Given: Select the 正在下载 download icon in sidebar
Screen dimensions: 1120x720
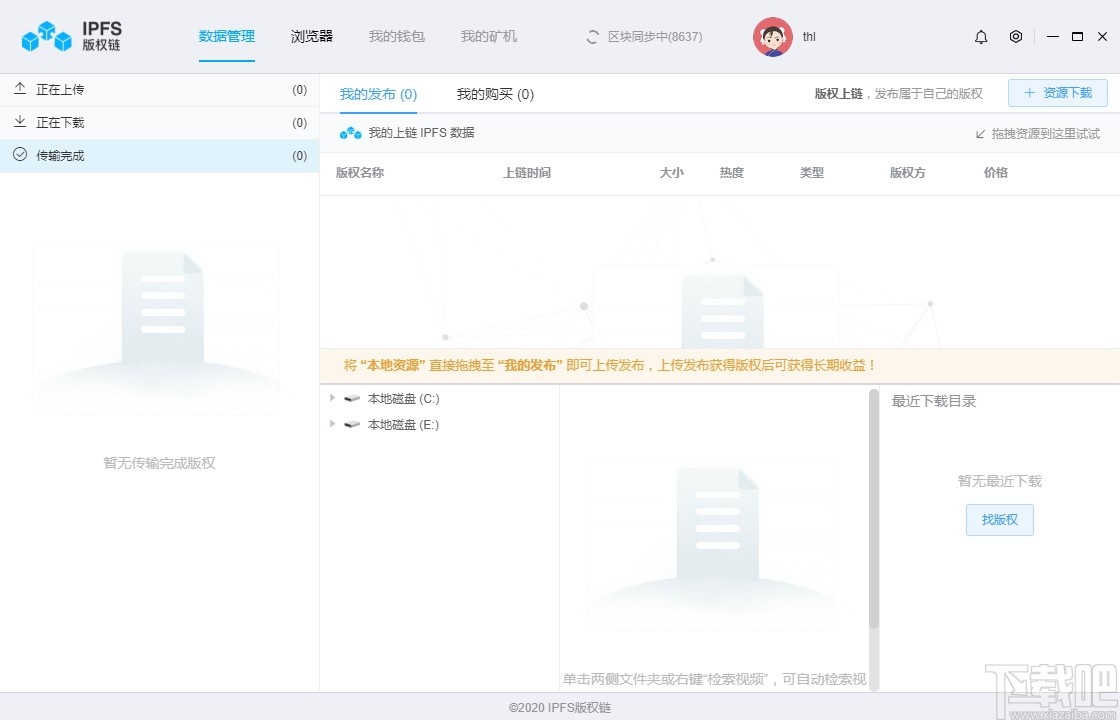Looking at the screenshot, I should pyautogui.click(x=22, y=122).
